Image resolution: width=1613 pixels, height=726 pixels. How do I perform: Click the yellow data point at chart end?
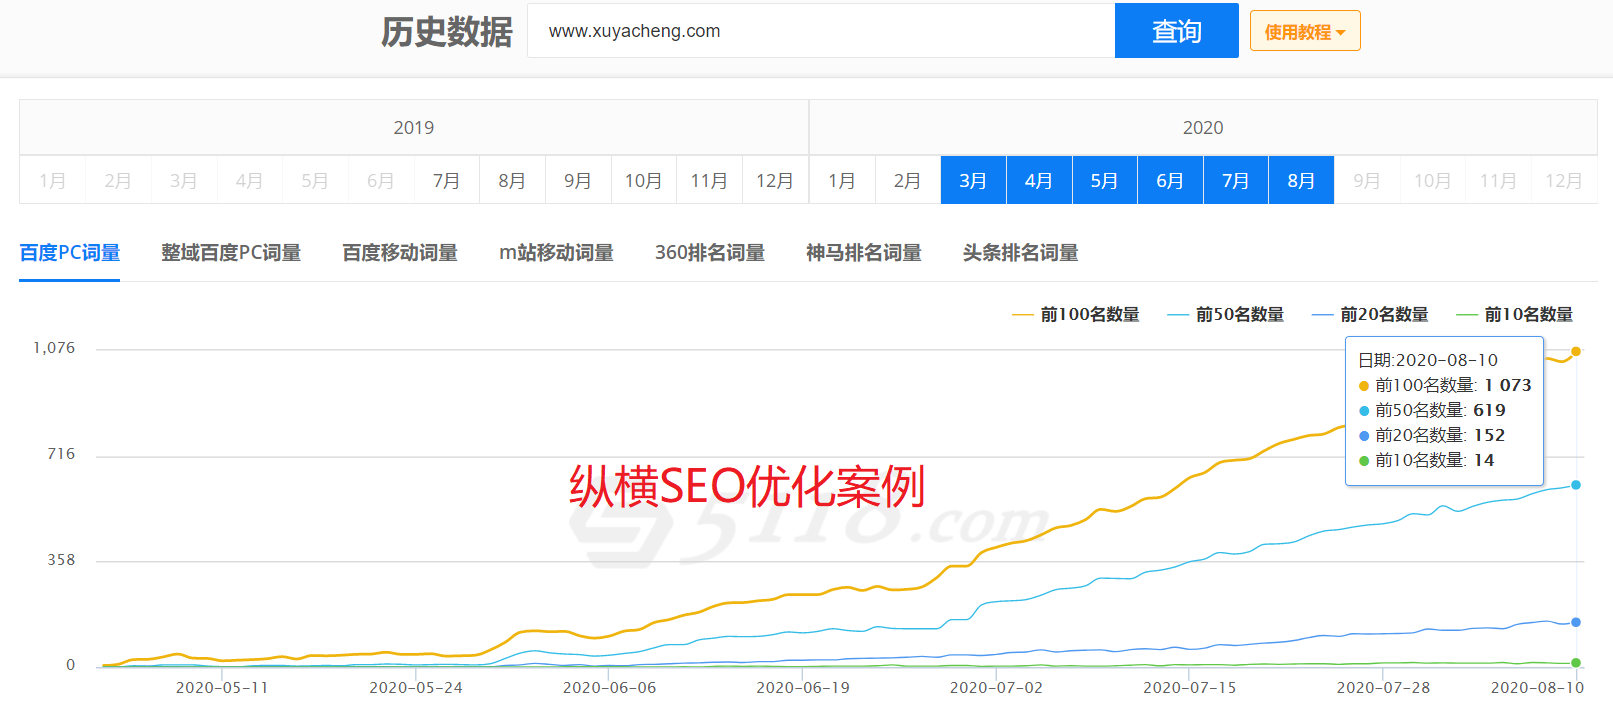coord(1576,351)
